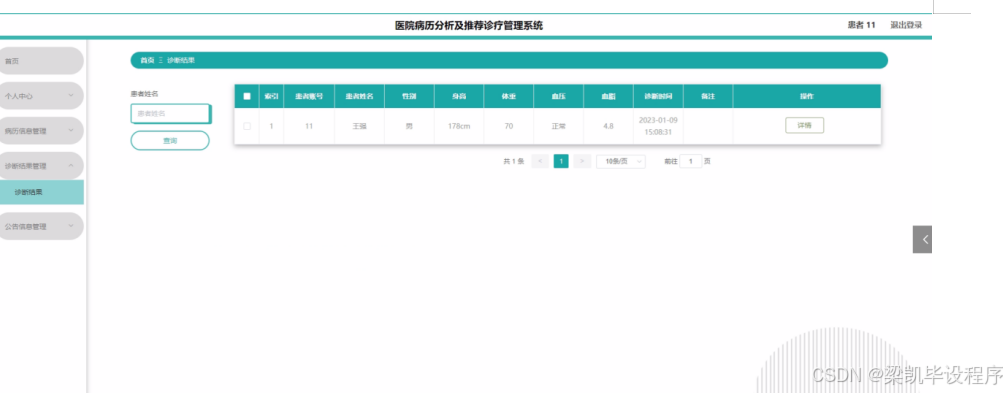Click the 性别 column header
1007x393 pixels.
click(409, 96)
